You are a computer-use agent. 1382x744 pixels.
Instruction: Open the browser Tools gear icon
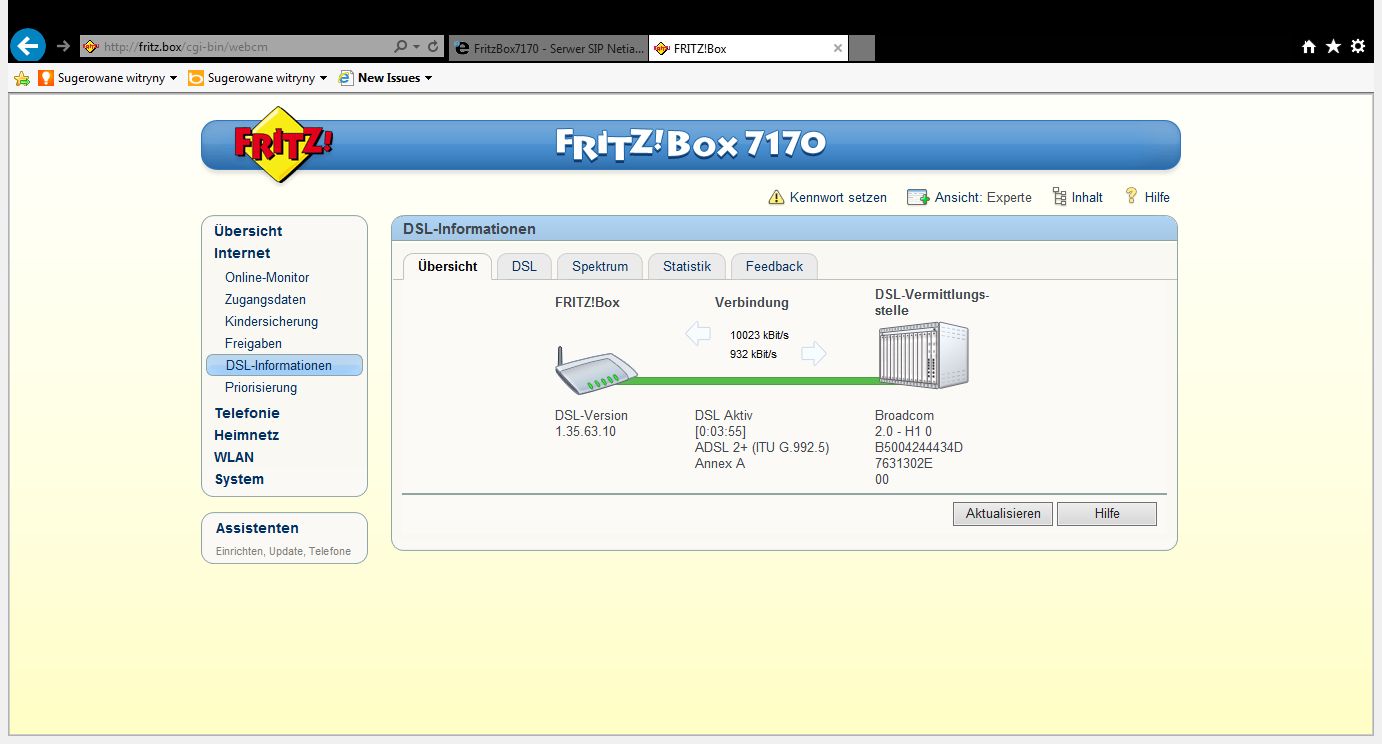(1358, 46)
